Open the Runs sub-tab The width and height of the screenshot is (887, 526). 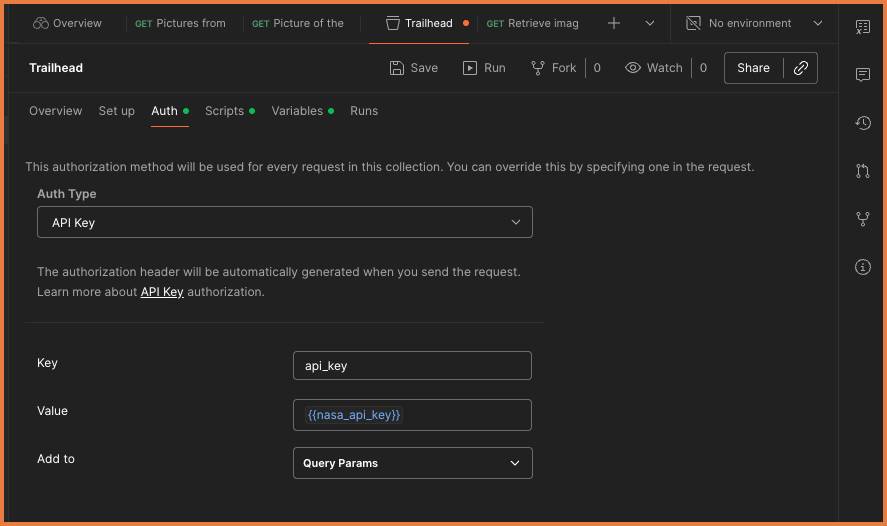coord(364,111)
